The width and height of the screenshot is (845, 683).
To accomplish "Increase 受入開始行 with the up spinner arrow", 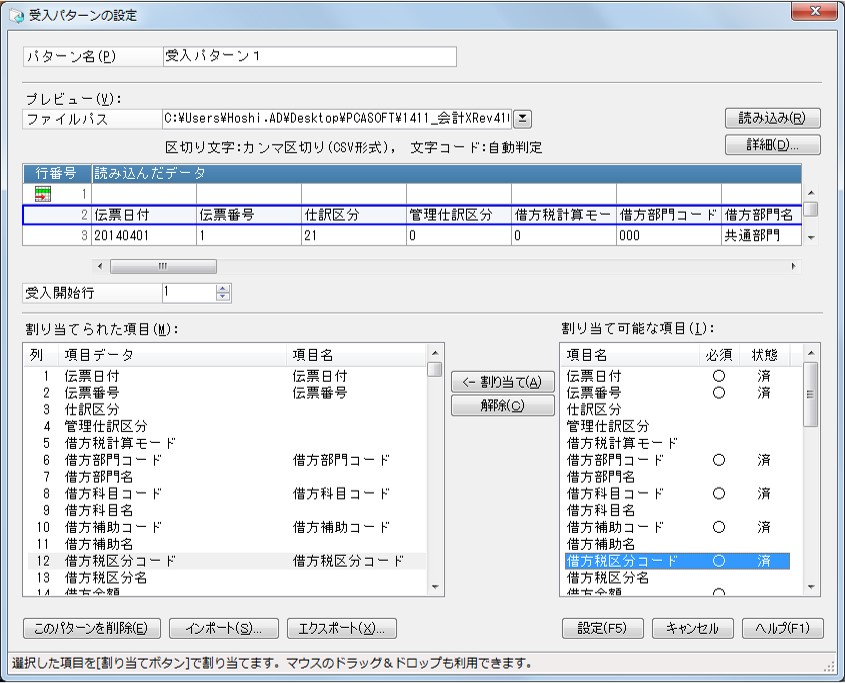I will (x=223, y=288).
